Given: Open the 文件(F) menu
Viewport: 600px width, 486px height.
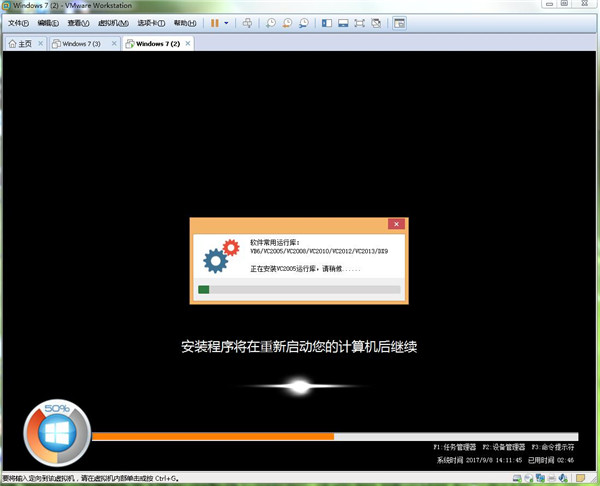Looking at the screenshot, I should point(18,23).
